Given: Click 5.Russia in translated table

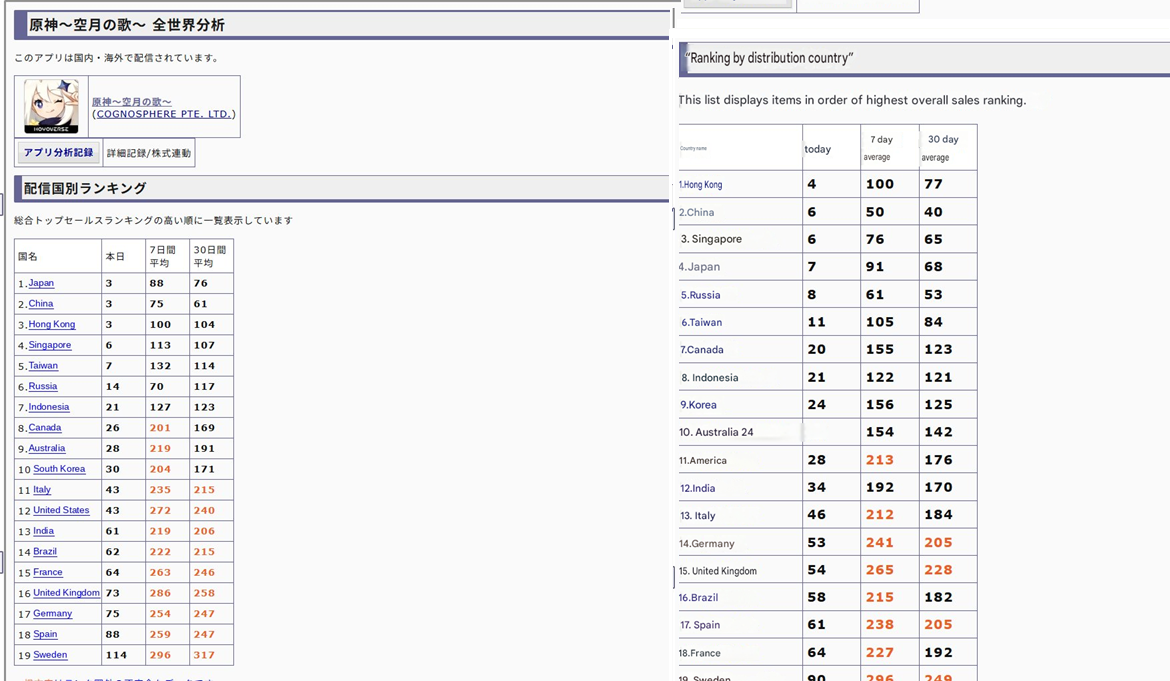Looking at the screenshot, I should pyautogui.click(x=701, y=295).
